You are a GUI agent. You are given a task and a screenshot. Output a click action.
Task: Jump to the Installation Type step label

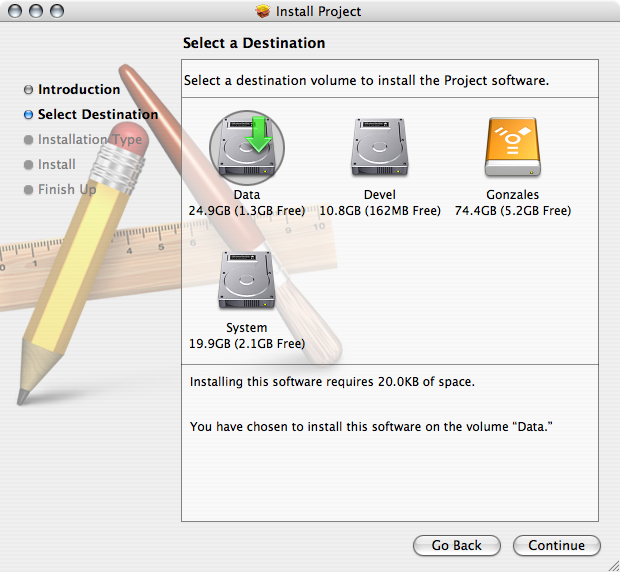tap(90, 140)
